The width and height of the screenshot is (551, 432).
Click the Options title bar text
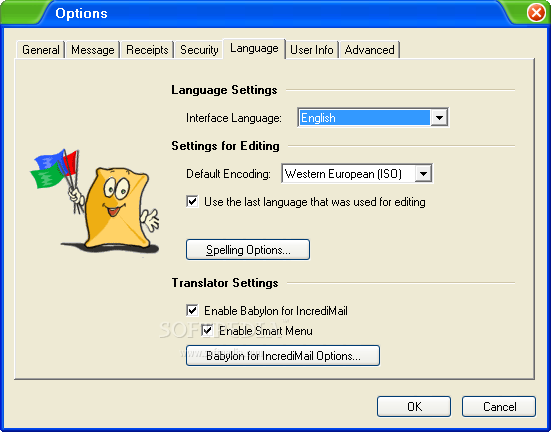point(81,13)
